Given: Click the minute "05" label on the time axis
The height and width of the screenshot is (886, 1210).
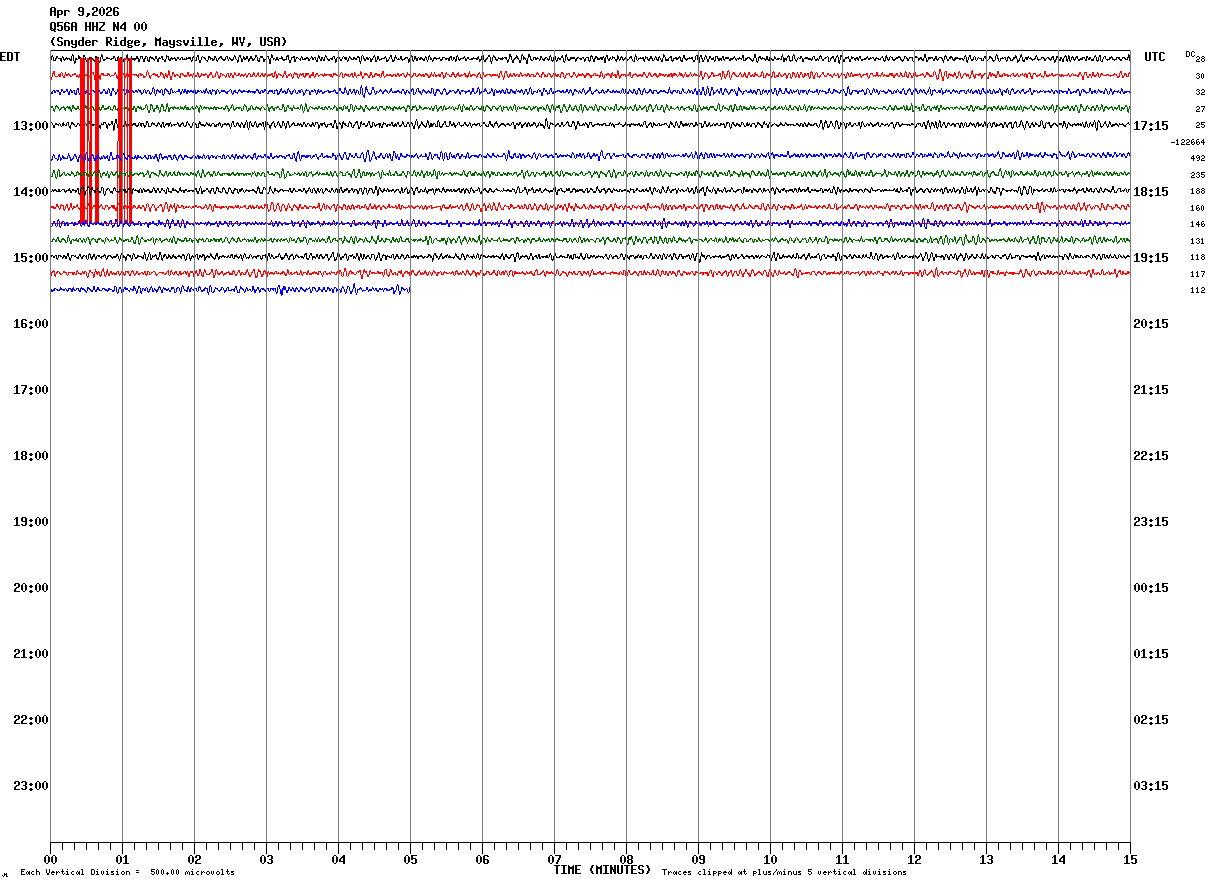Looking at the screenshot, I should [x=410, y=860].
